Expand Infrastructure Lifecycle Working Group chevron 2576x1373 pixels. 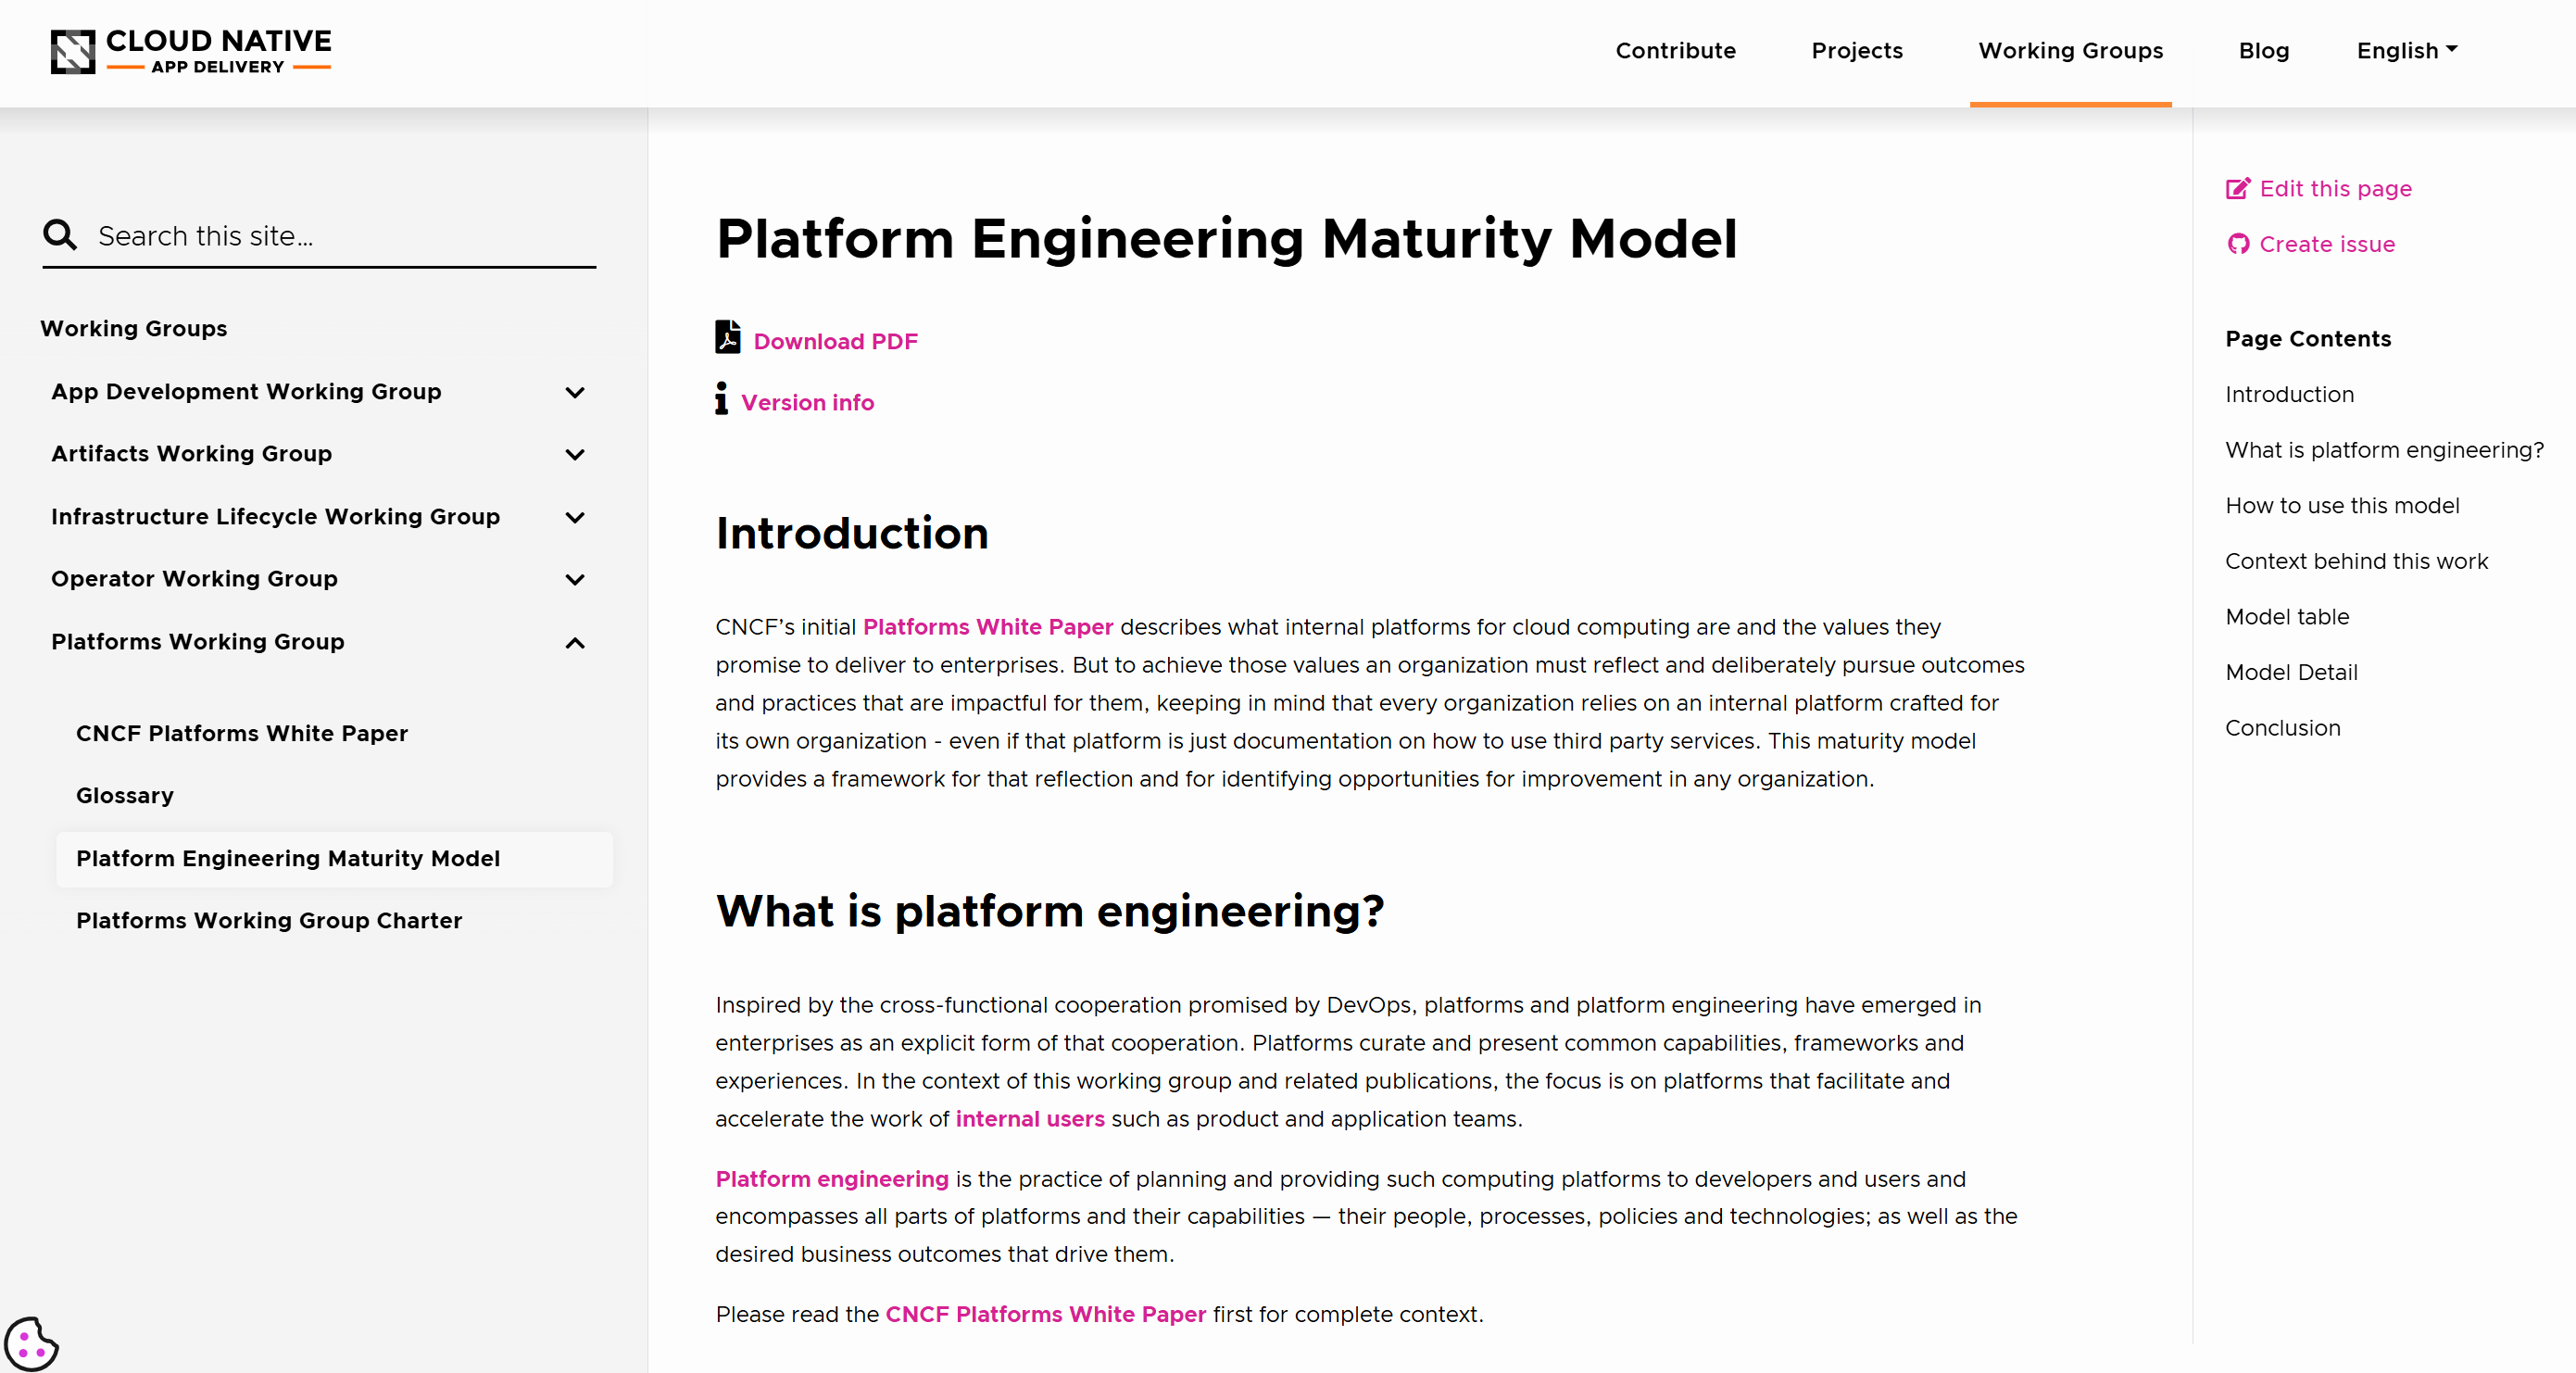point(575,517)
